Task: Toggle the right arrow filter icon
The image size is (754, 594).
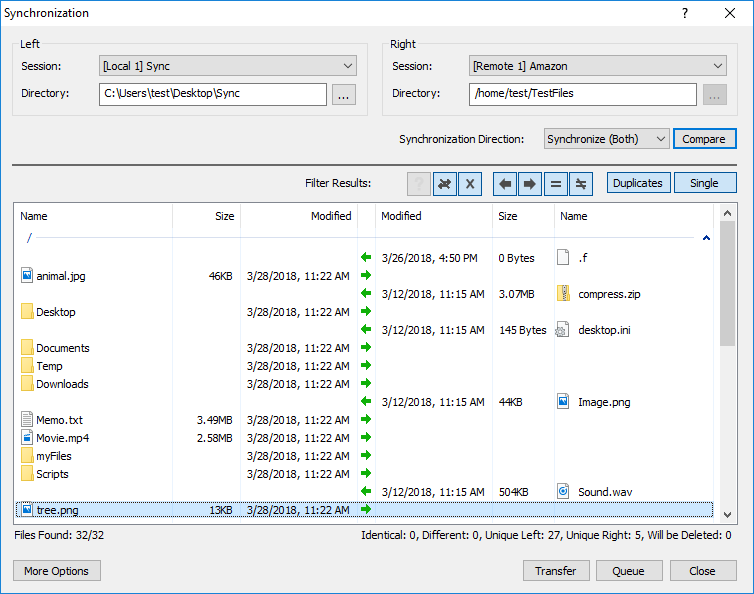Action: pos(530,184)
